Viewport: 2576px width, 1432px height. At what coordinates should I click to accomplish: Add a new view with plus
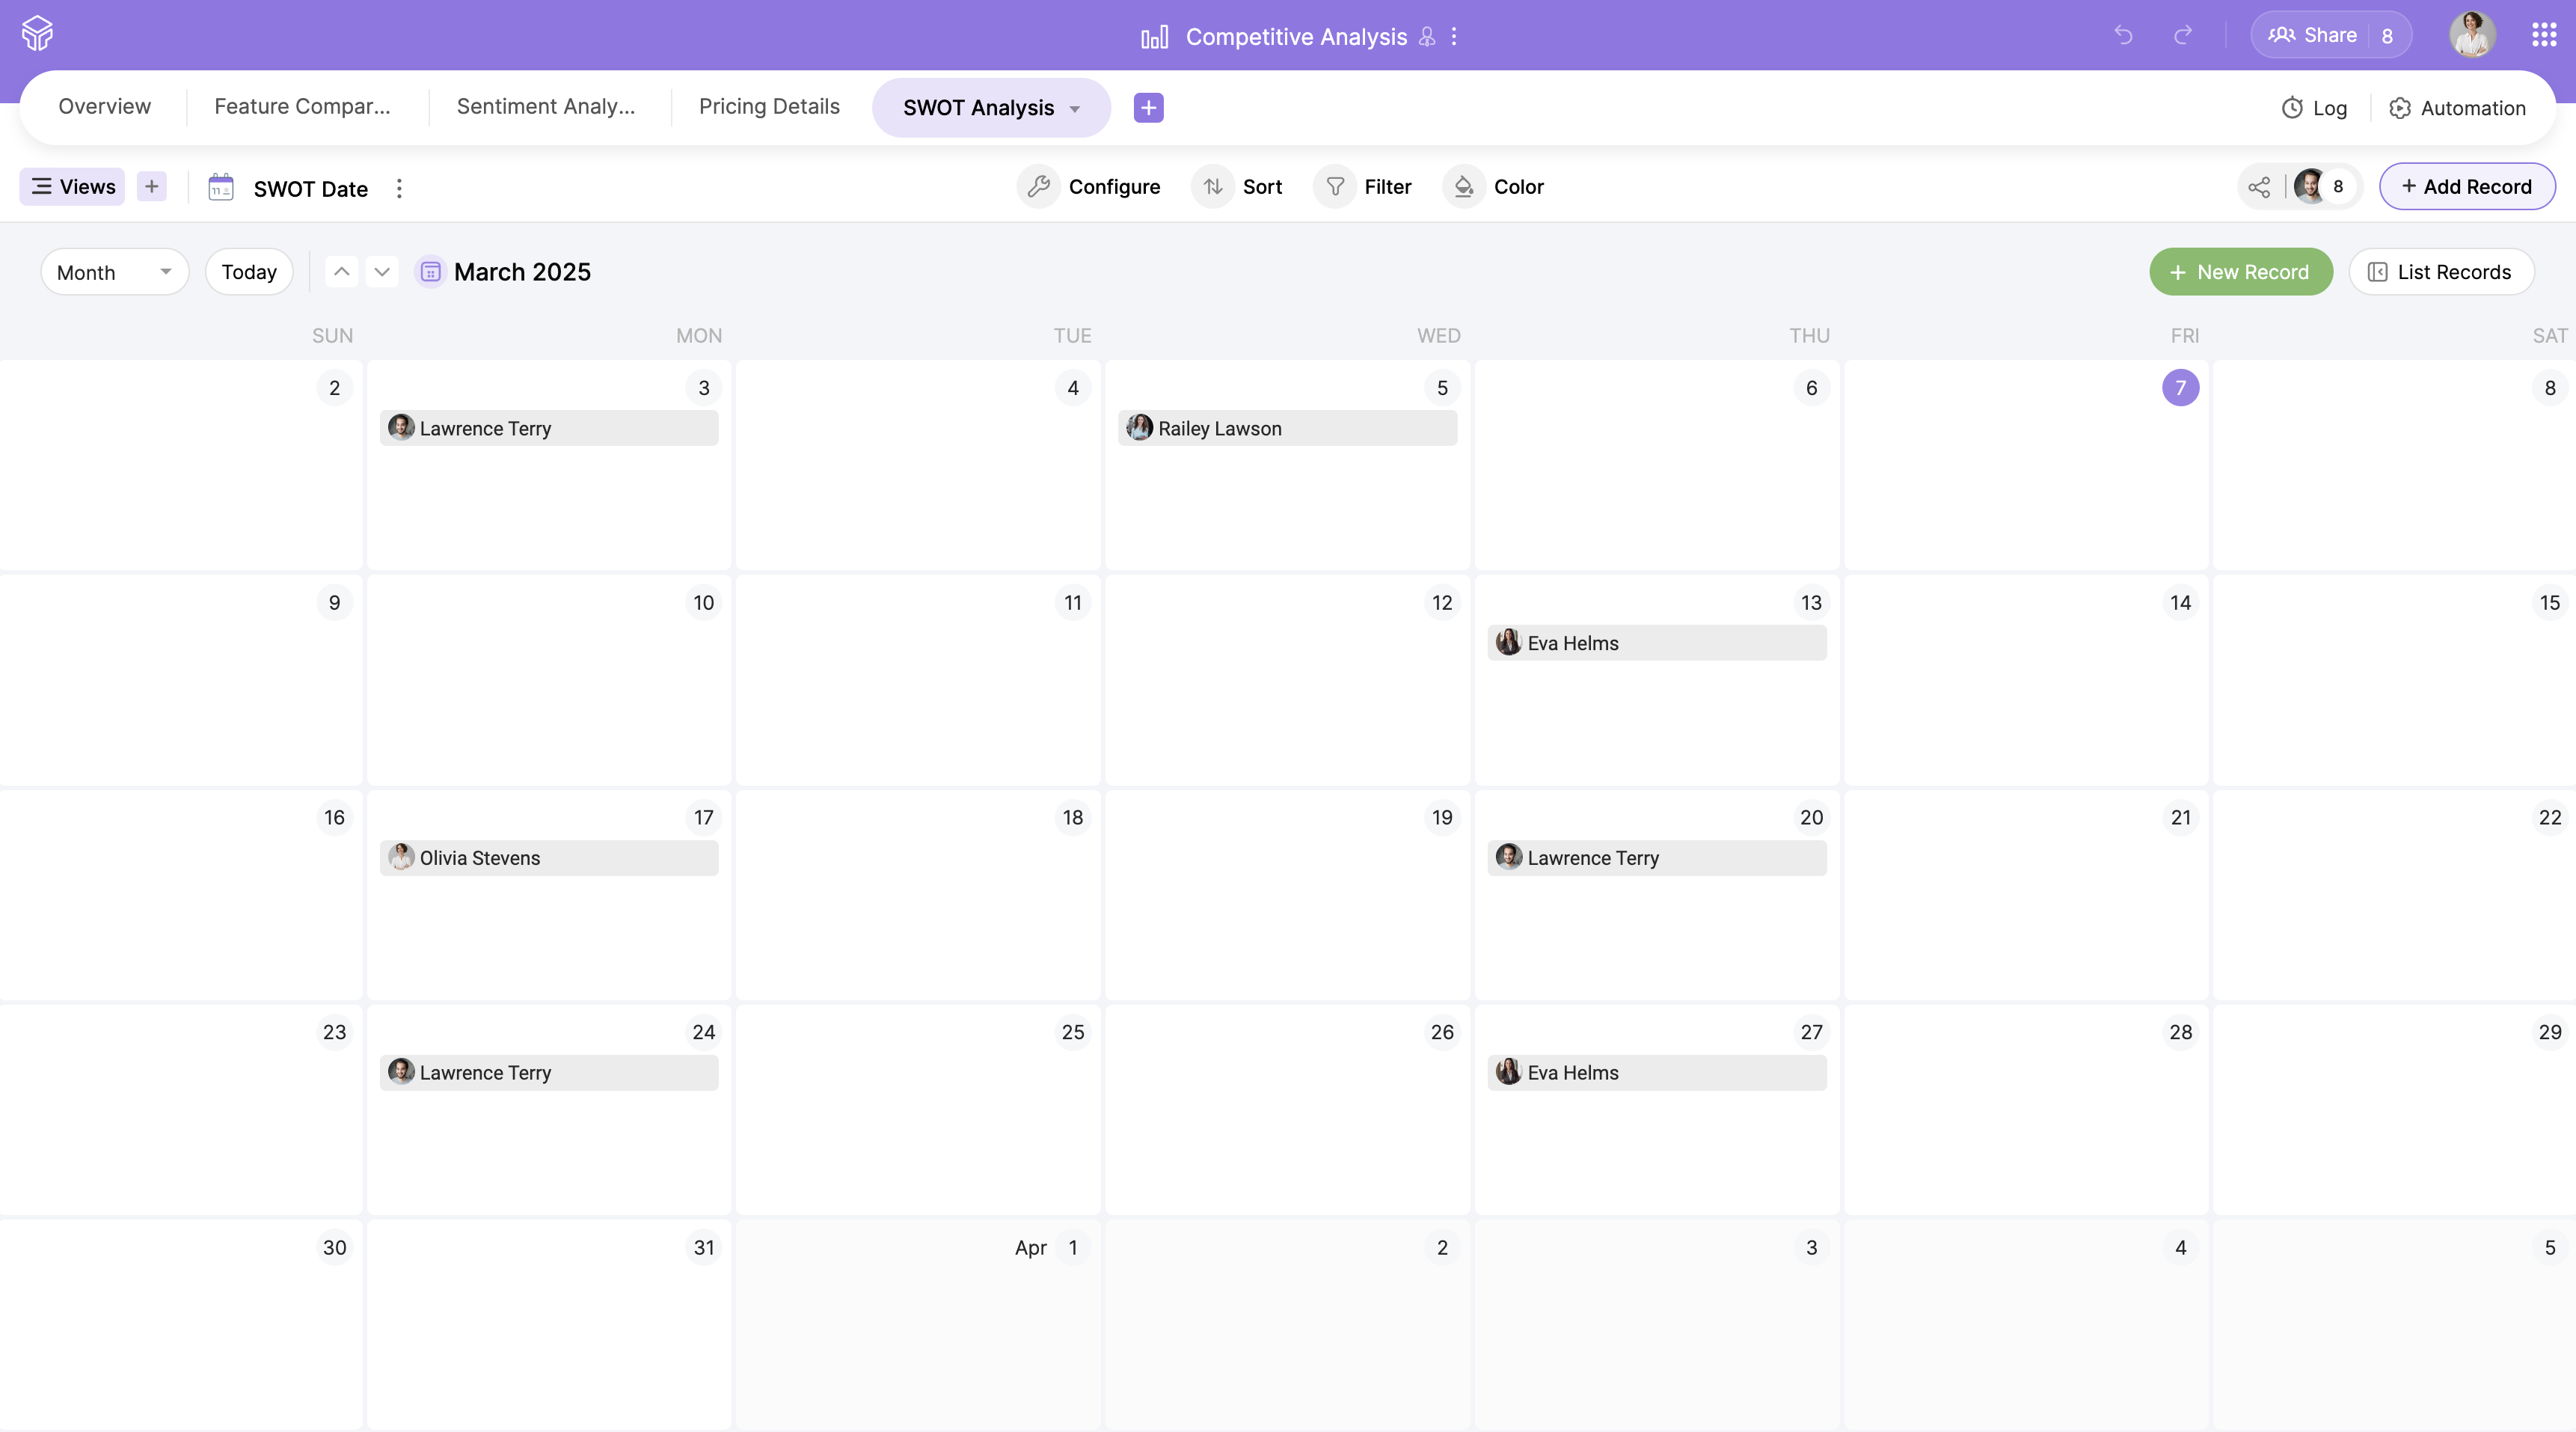(x=152, y=186)
